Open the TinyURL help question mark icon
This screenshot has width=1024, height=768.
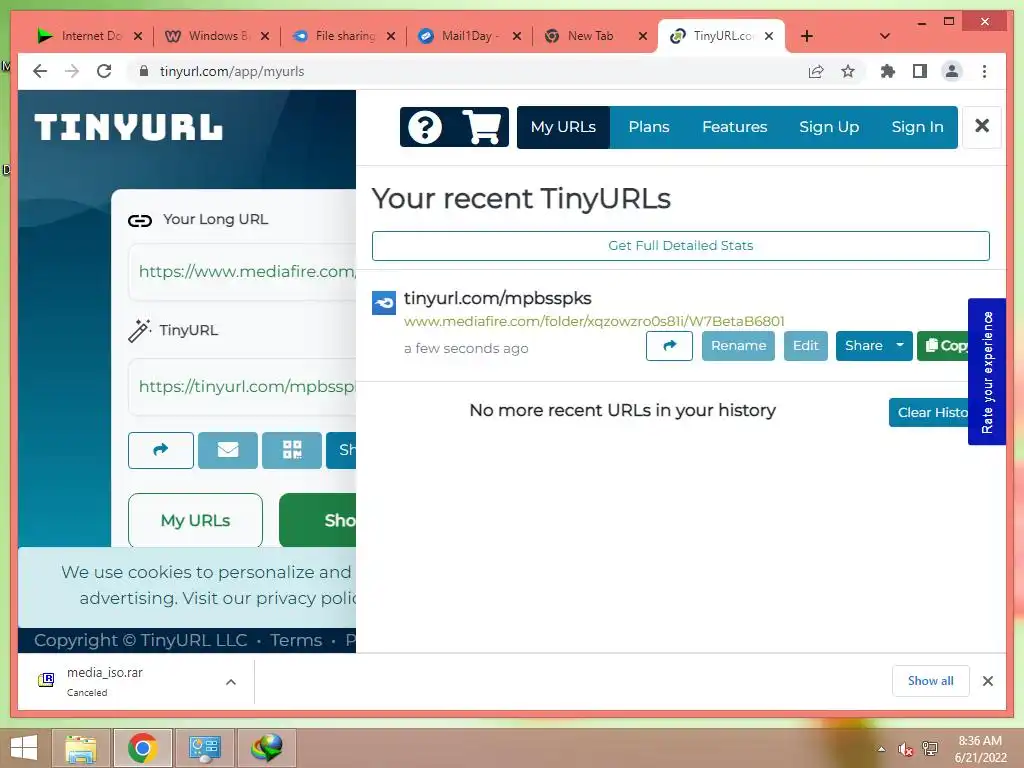tap(424, 127)
